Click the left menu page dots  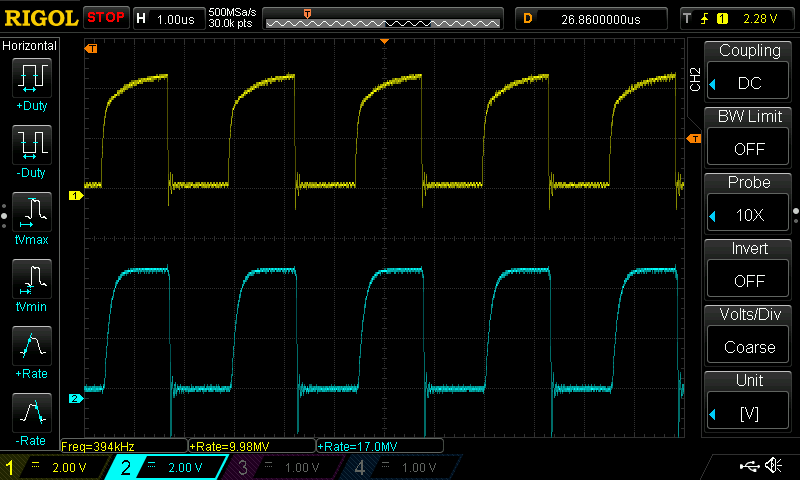click(4, 216)
